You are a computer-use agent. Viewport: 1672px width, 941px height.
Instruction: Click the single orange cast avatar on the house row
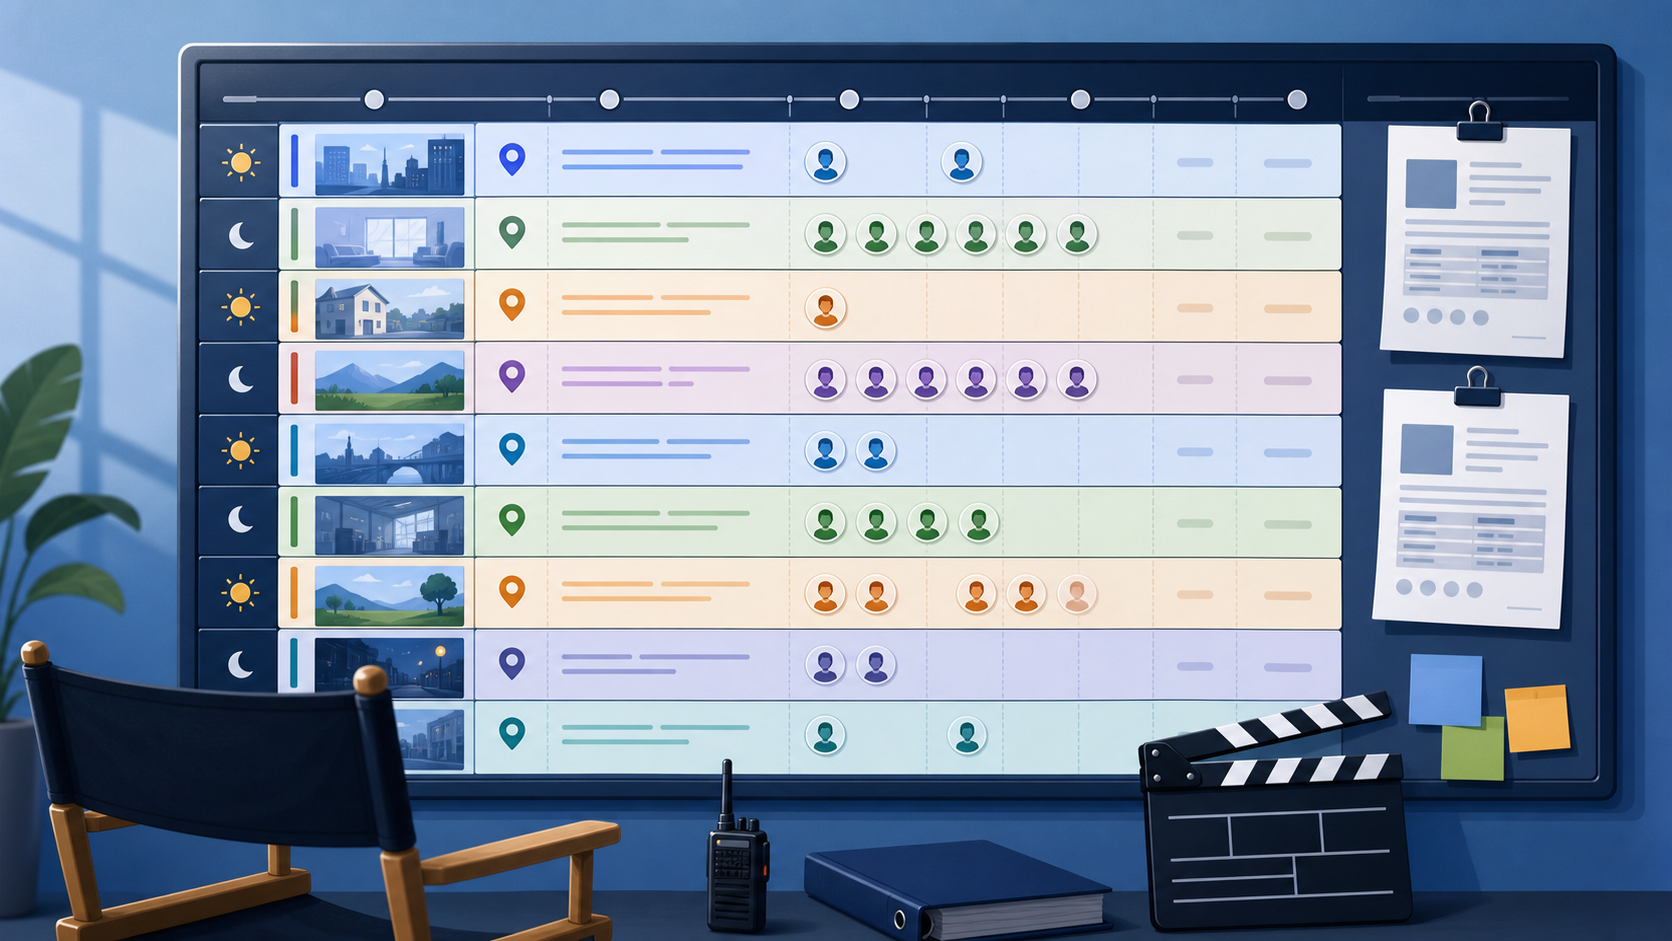826,309
